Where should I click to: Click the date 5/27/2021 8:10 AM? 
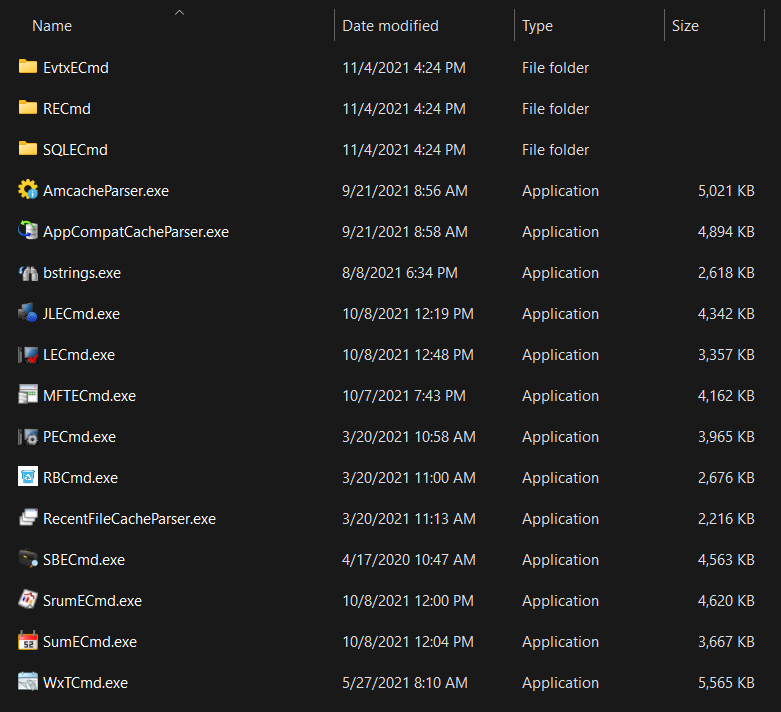(x=405, y=683)
